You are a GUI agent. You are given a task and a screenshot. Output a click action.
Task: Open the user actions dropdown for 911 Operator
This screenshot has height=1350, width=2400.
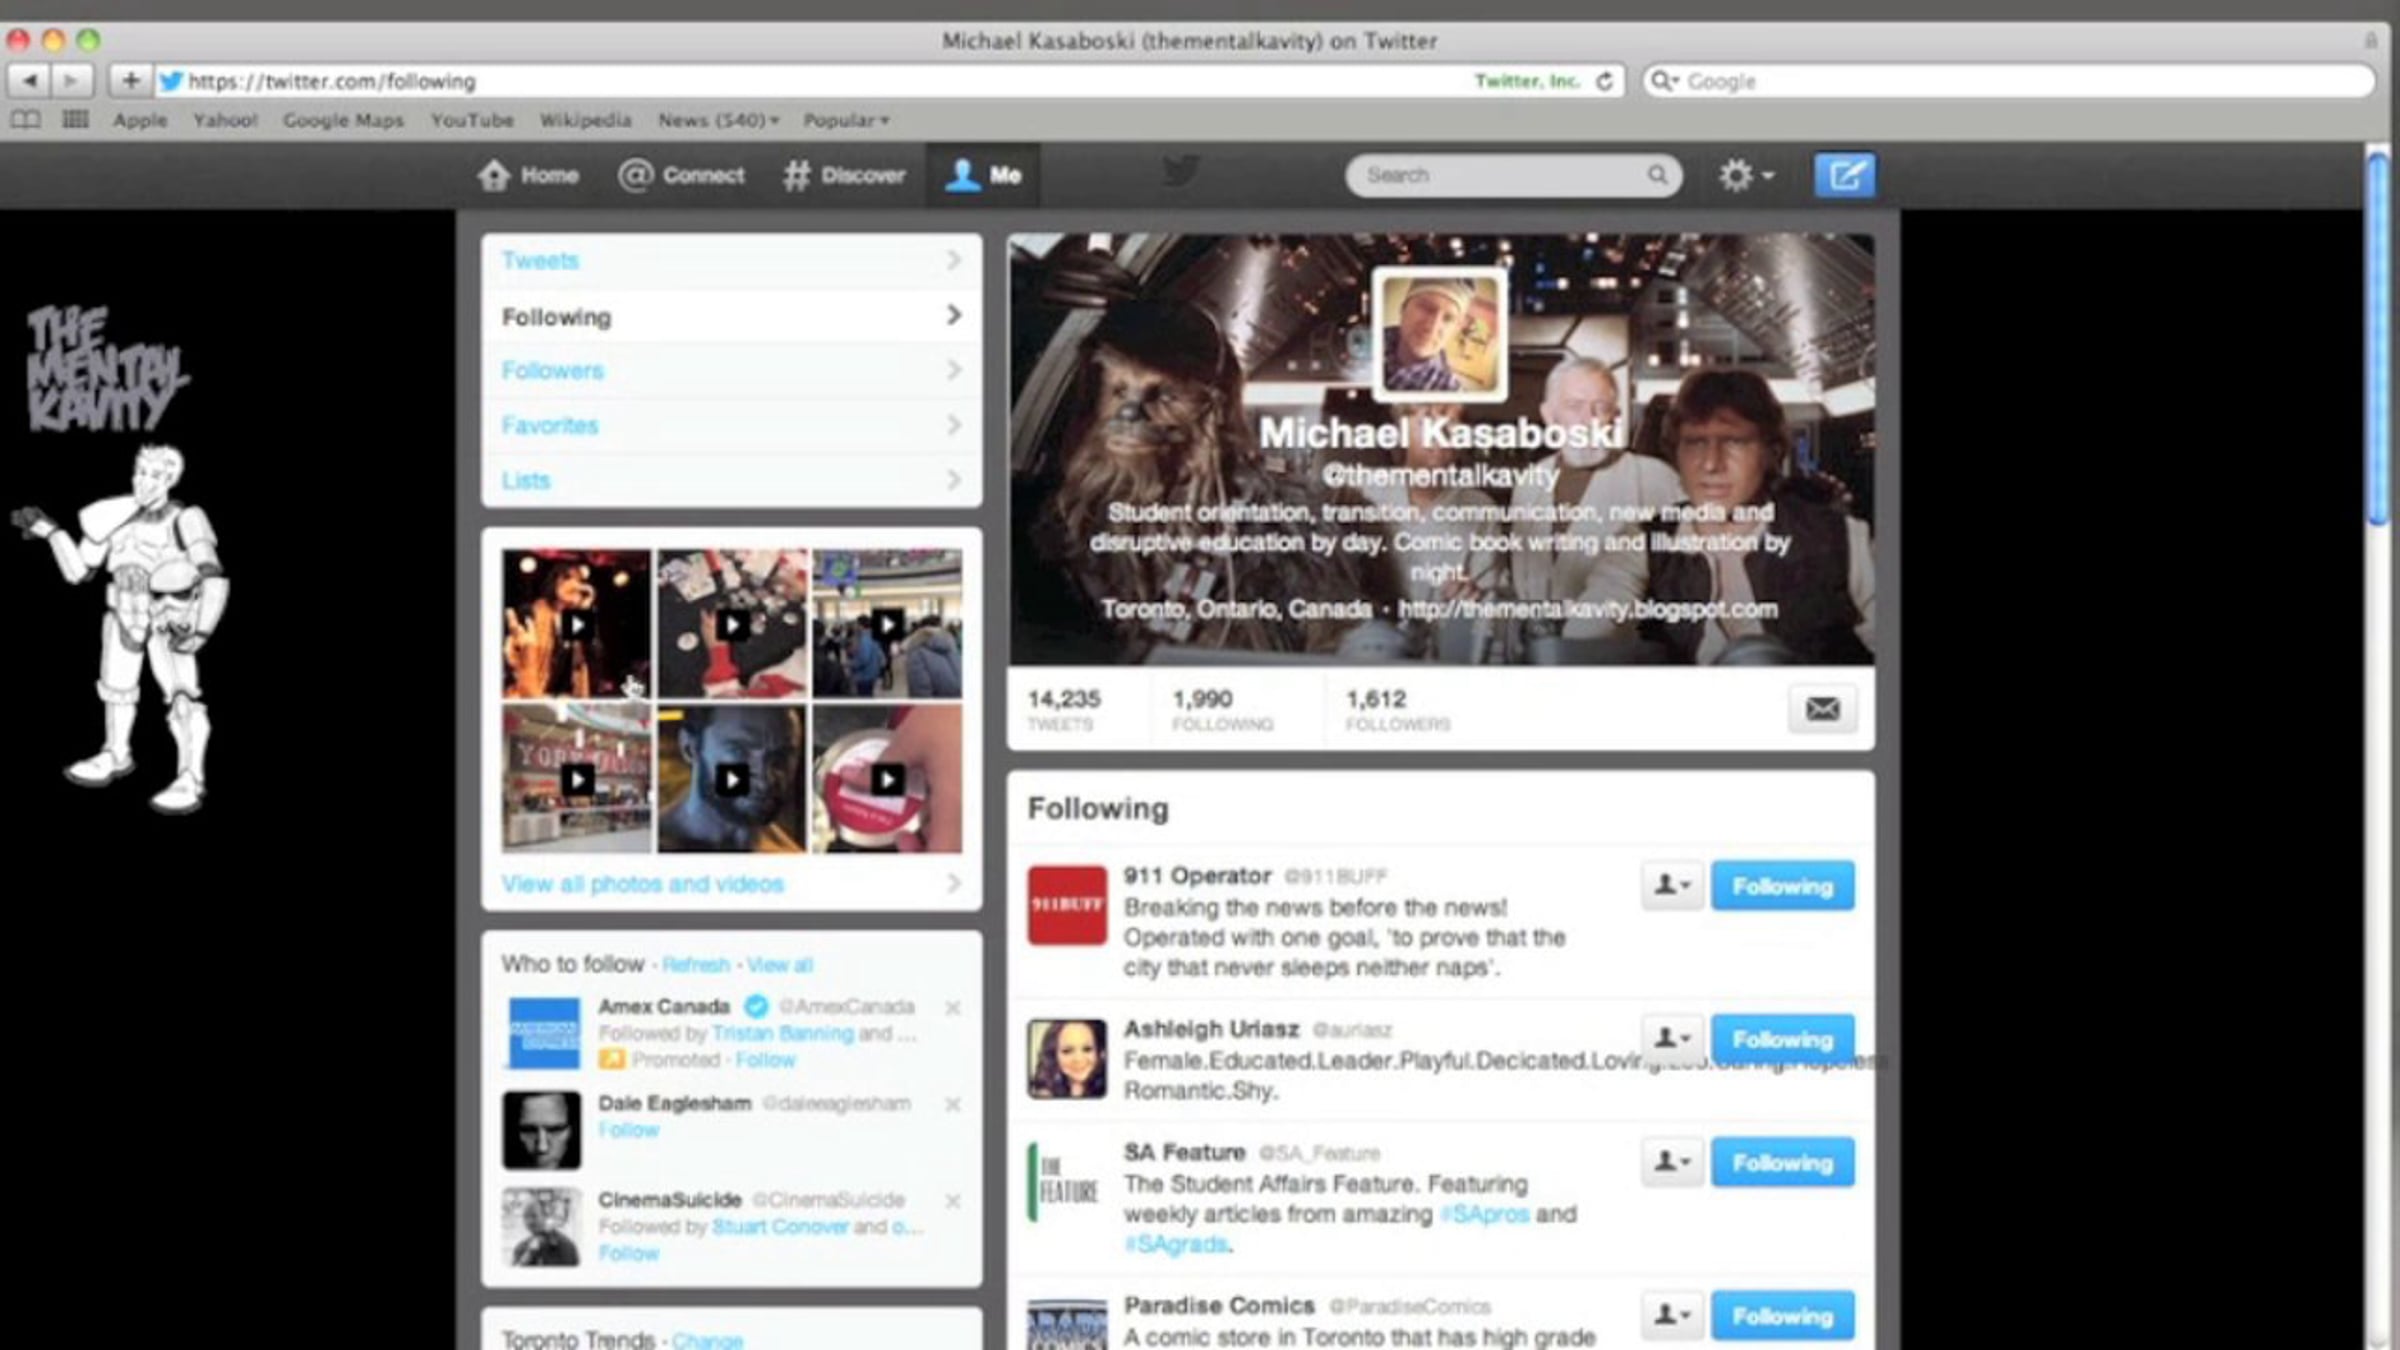1671,886
